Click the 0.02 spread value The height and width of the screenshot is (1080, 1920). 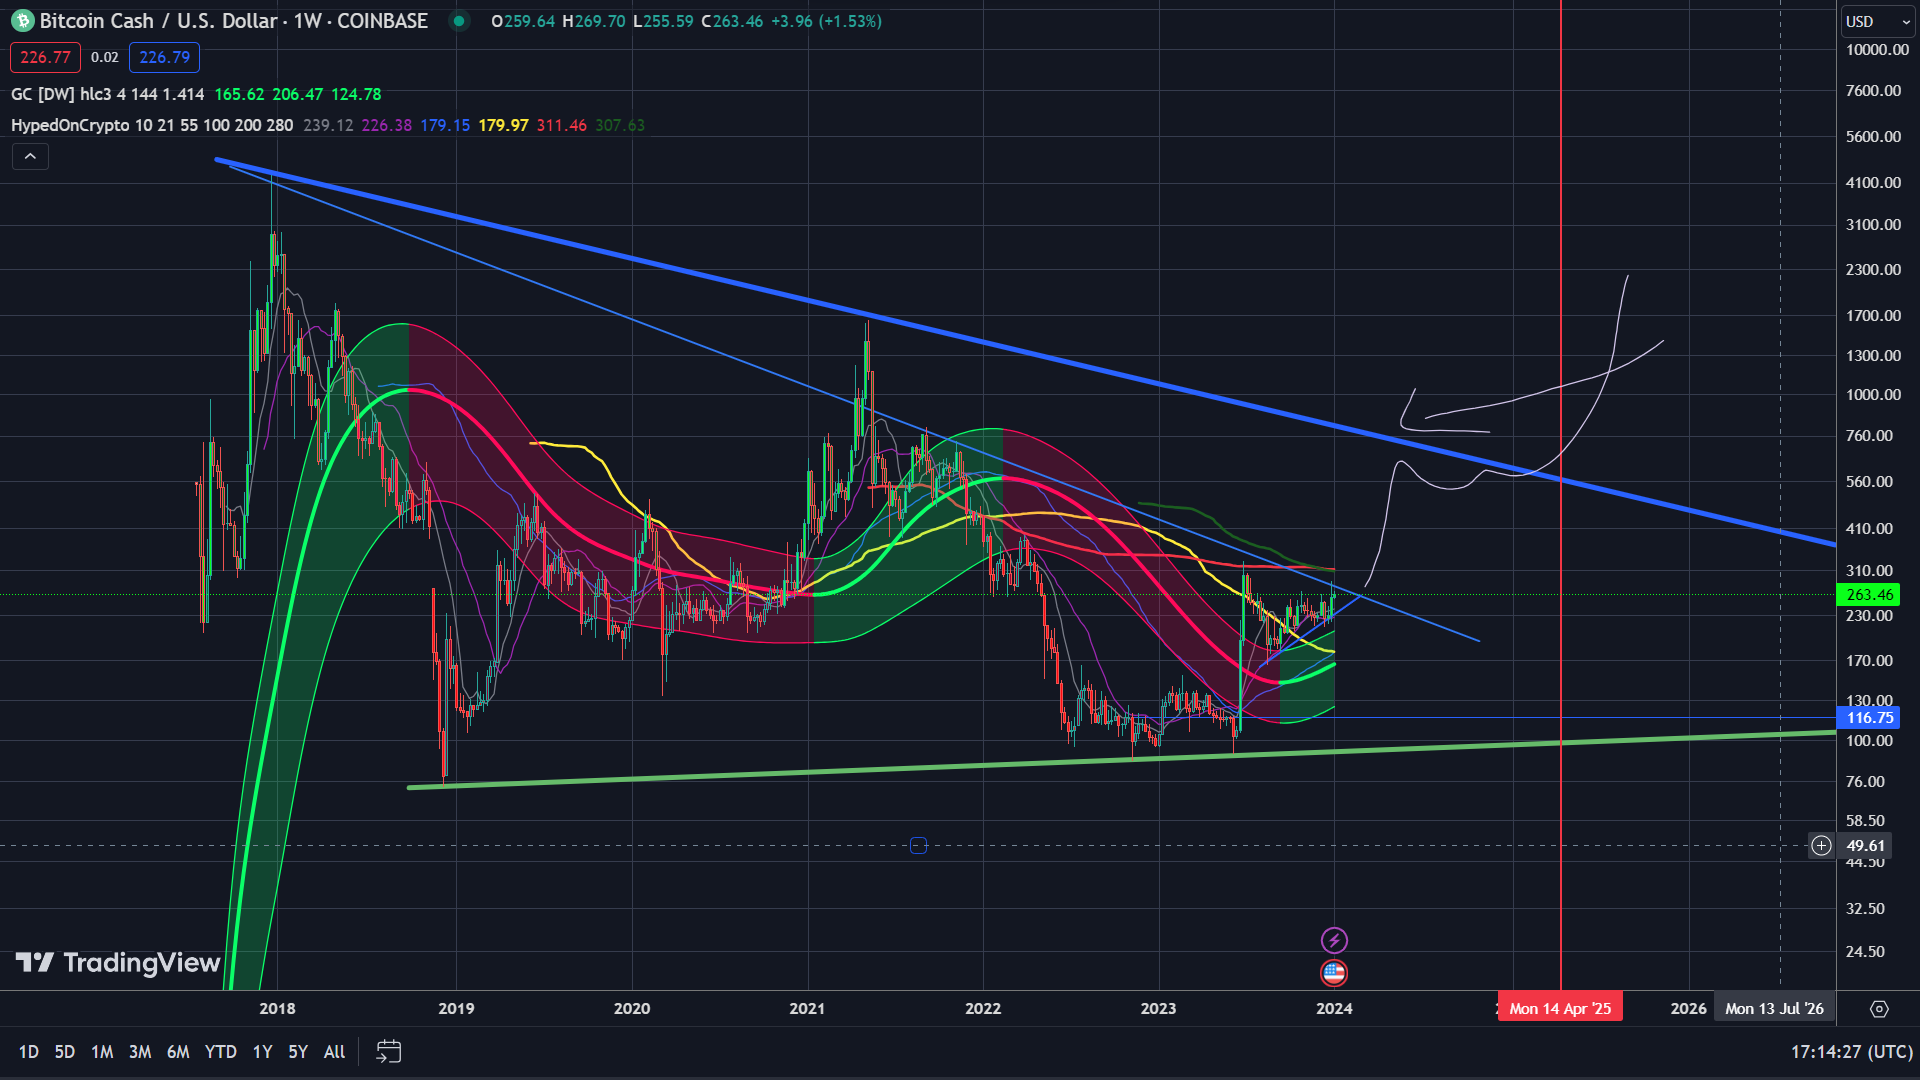tap(105, 57)
